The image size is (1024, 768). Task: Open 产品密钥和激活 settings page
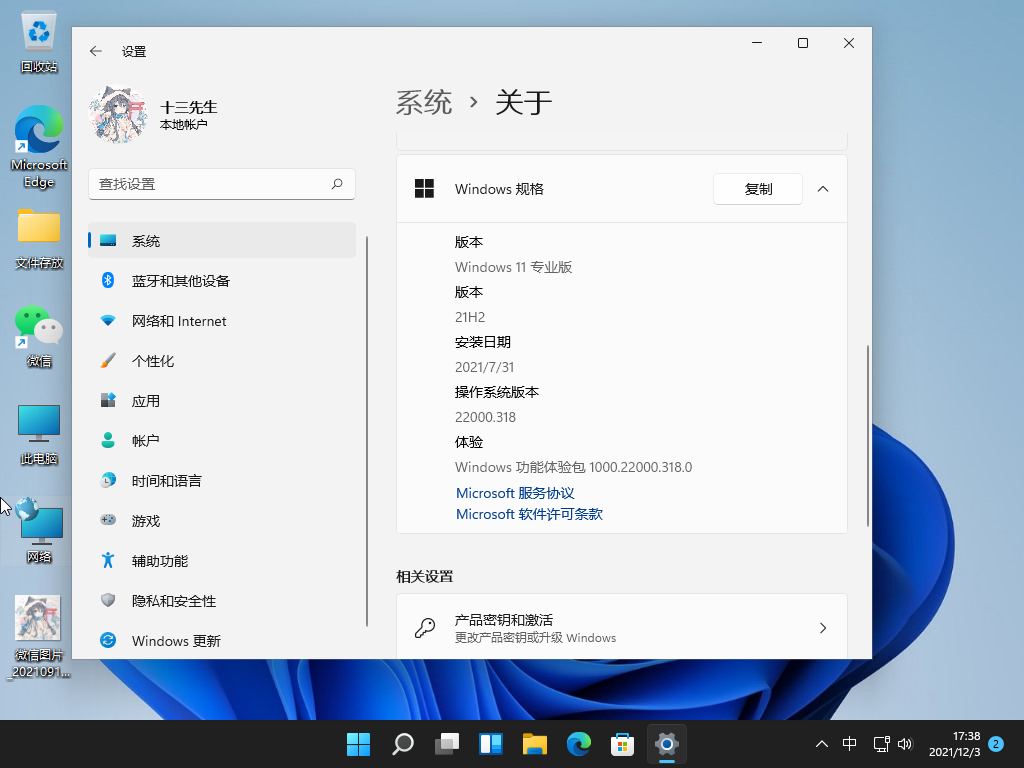click(621, 628)
